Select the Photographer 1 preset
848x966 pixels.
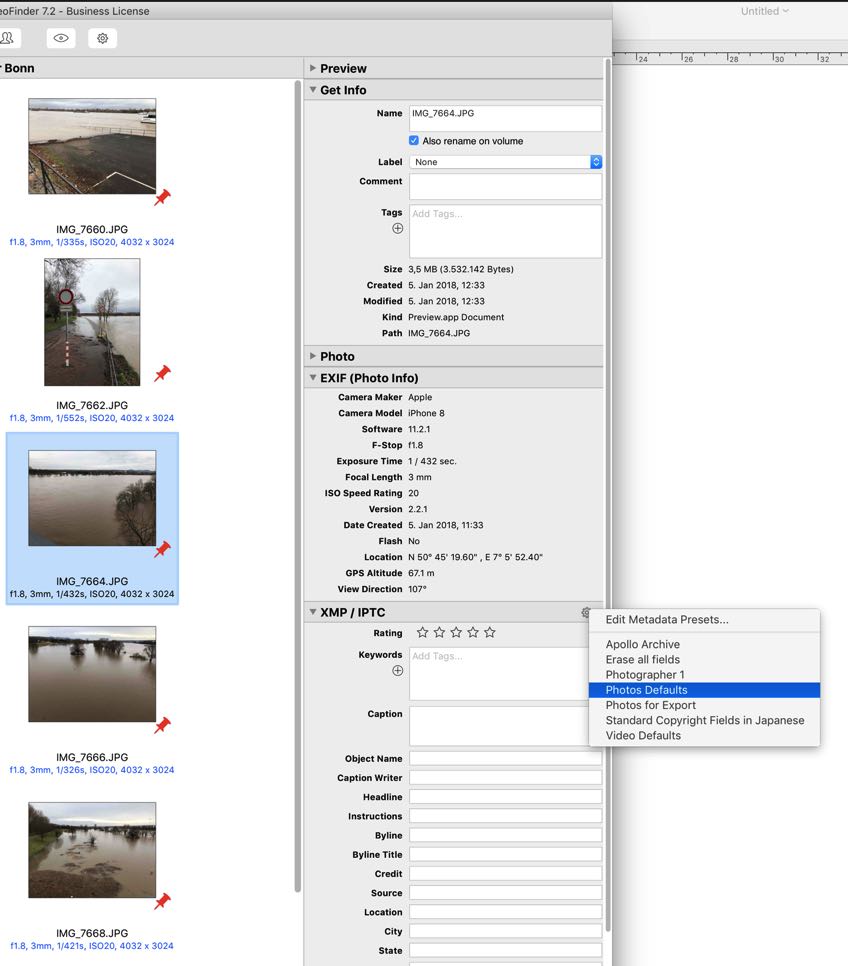pos(704,675)
